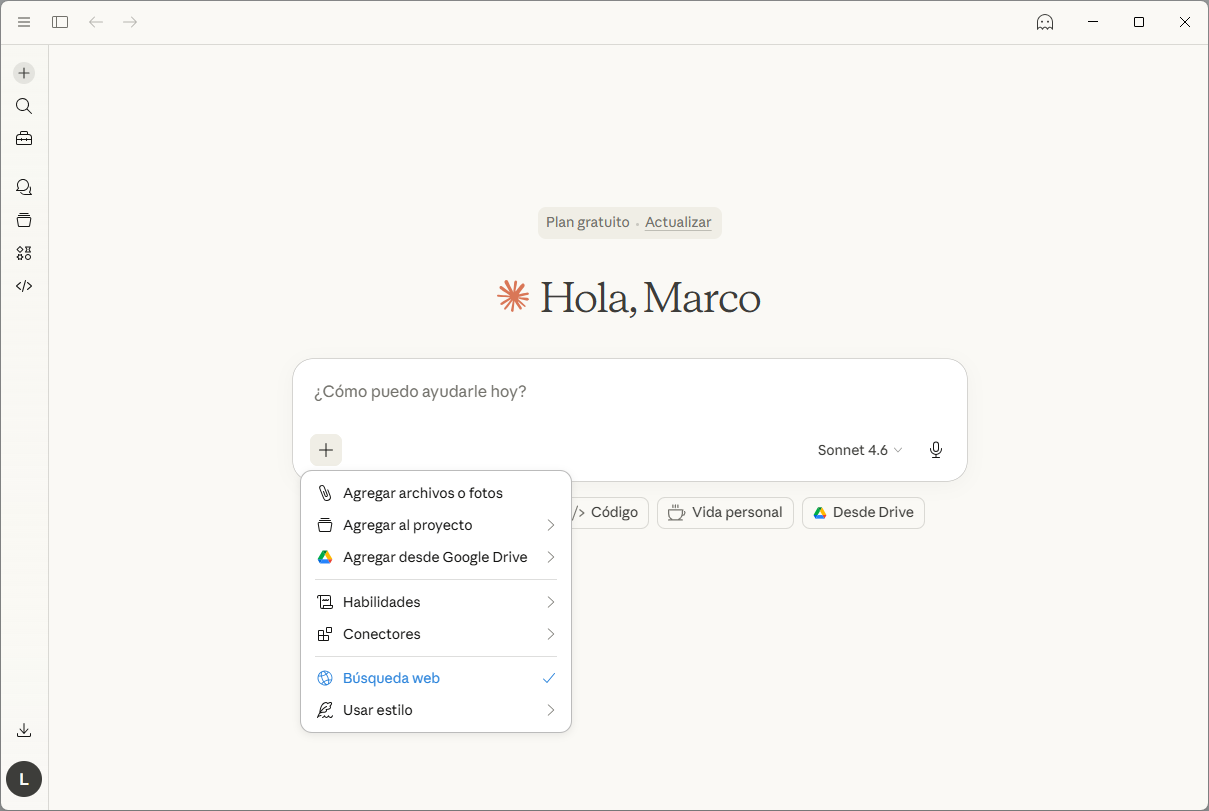
Task: Click the download icon in sidebar bottom
Action: [24, 730]
